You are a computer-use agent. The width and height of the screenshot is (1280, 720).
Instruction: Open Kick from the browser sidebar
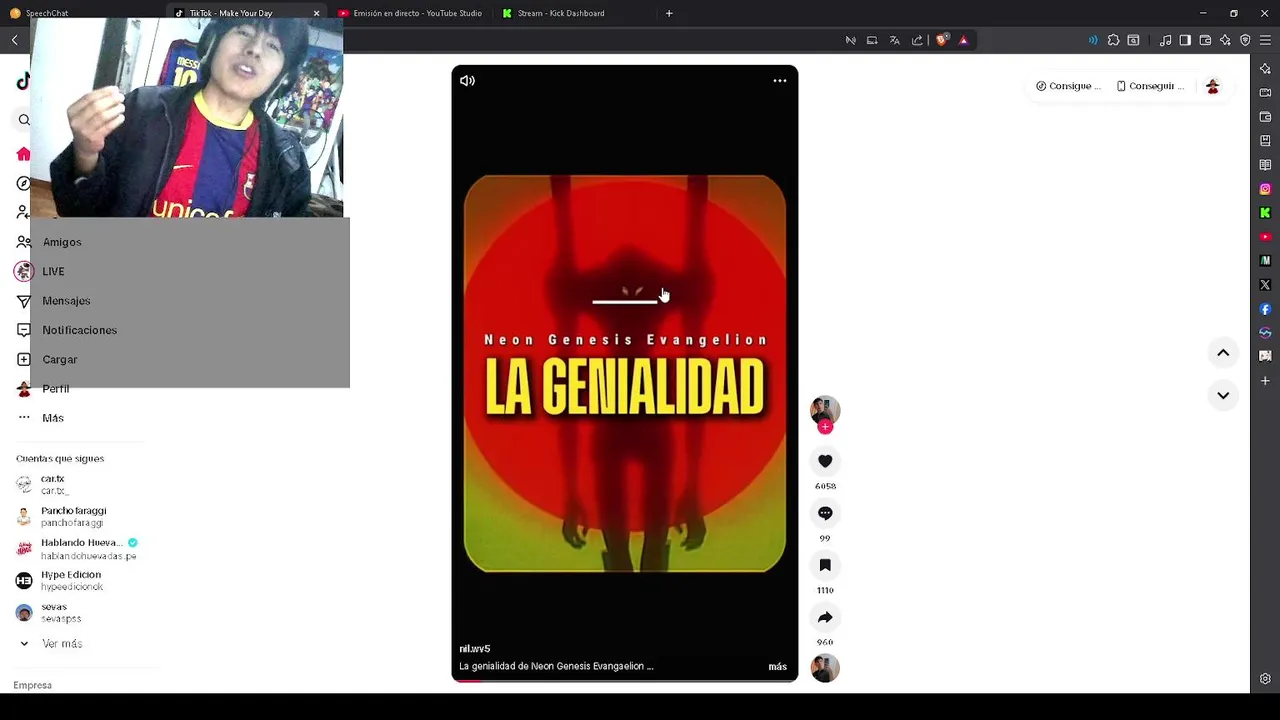click(1265, 213)
